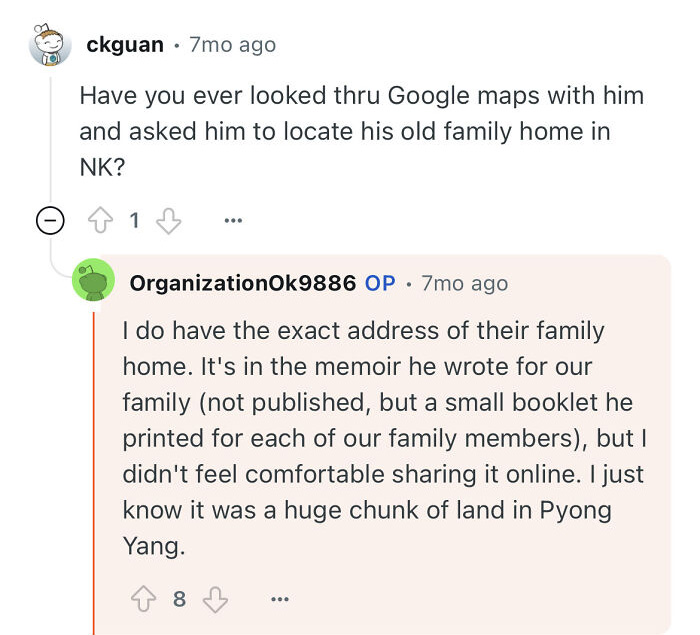Upvote ckguan's comment

click(x=100, y=220)
